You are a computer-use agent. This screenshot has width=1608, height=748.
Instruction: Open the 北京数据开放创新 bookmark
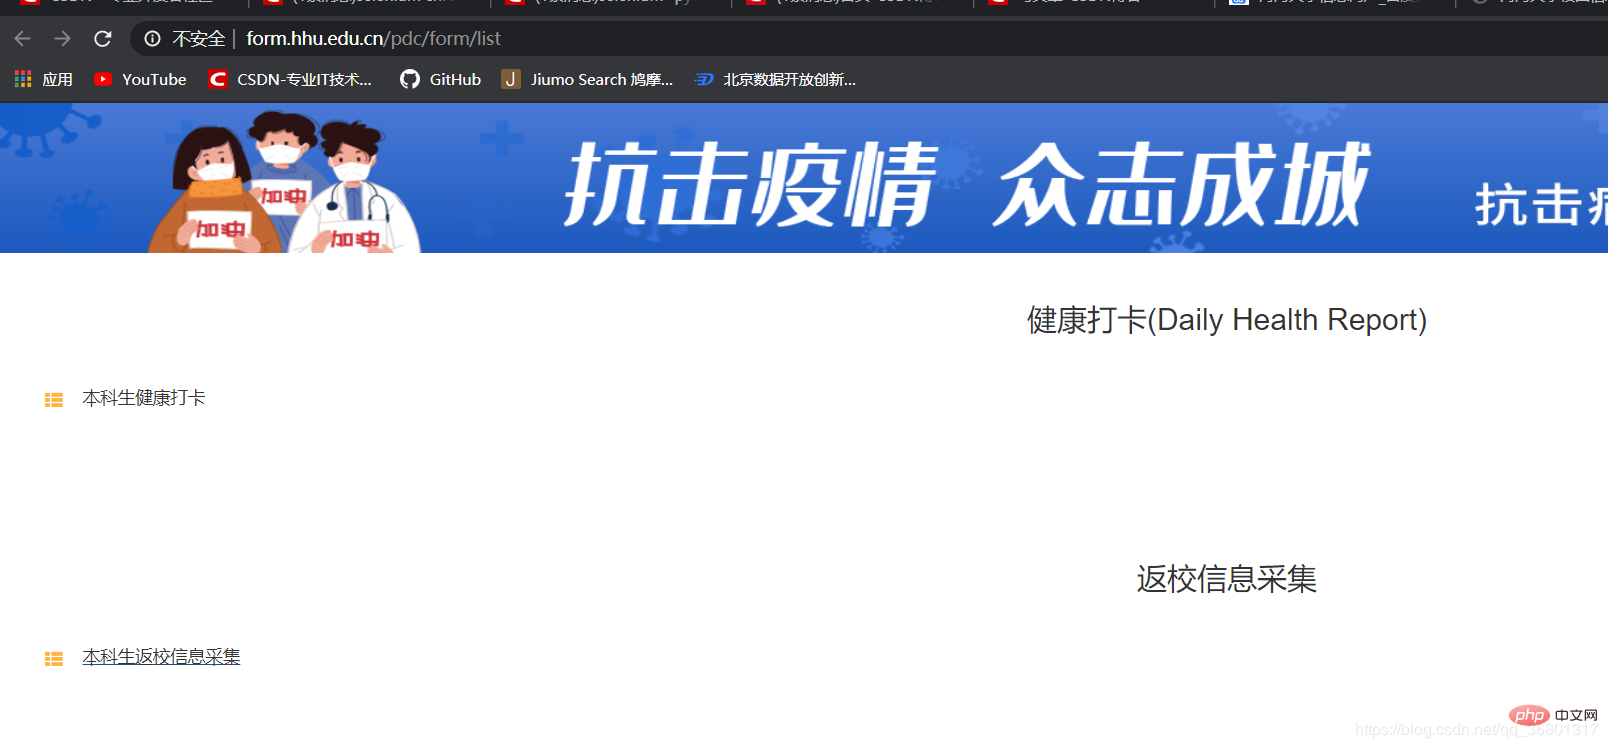click(x=775, y=79)
